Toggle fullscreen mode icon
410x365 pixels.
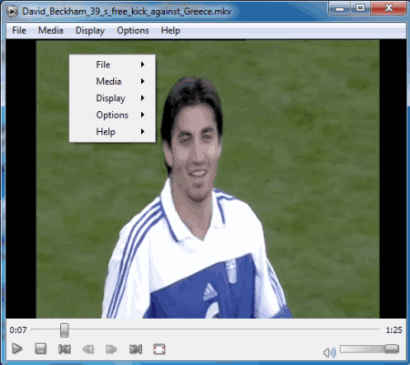pos(159,349)
